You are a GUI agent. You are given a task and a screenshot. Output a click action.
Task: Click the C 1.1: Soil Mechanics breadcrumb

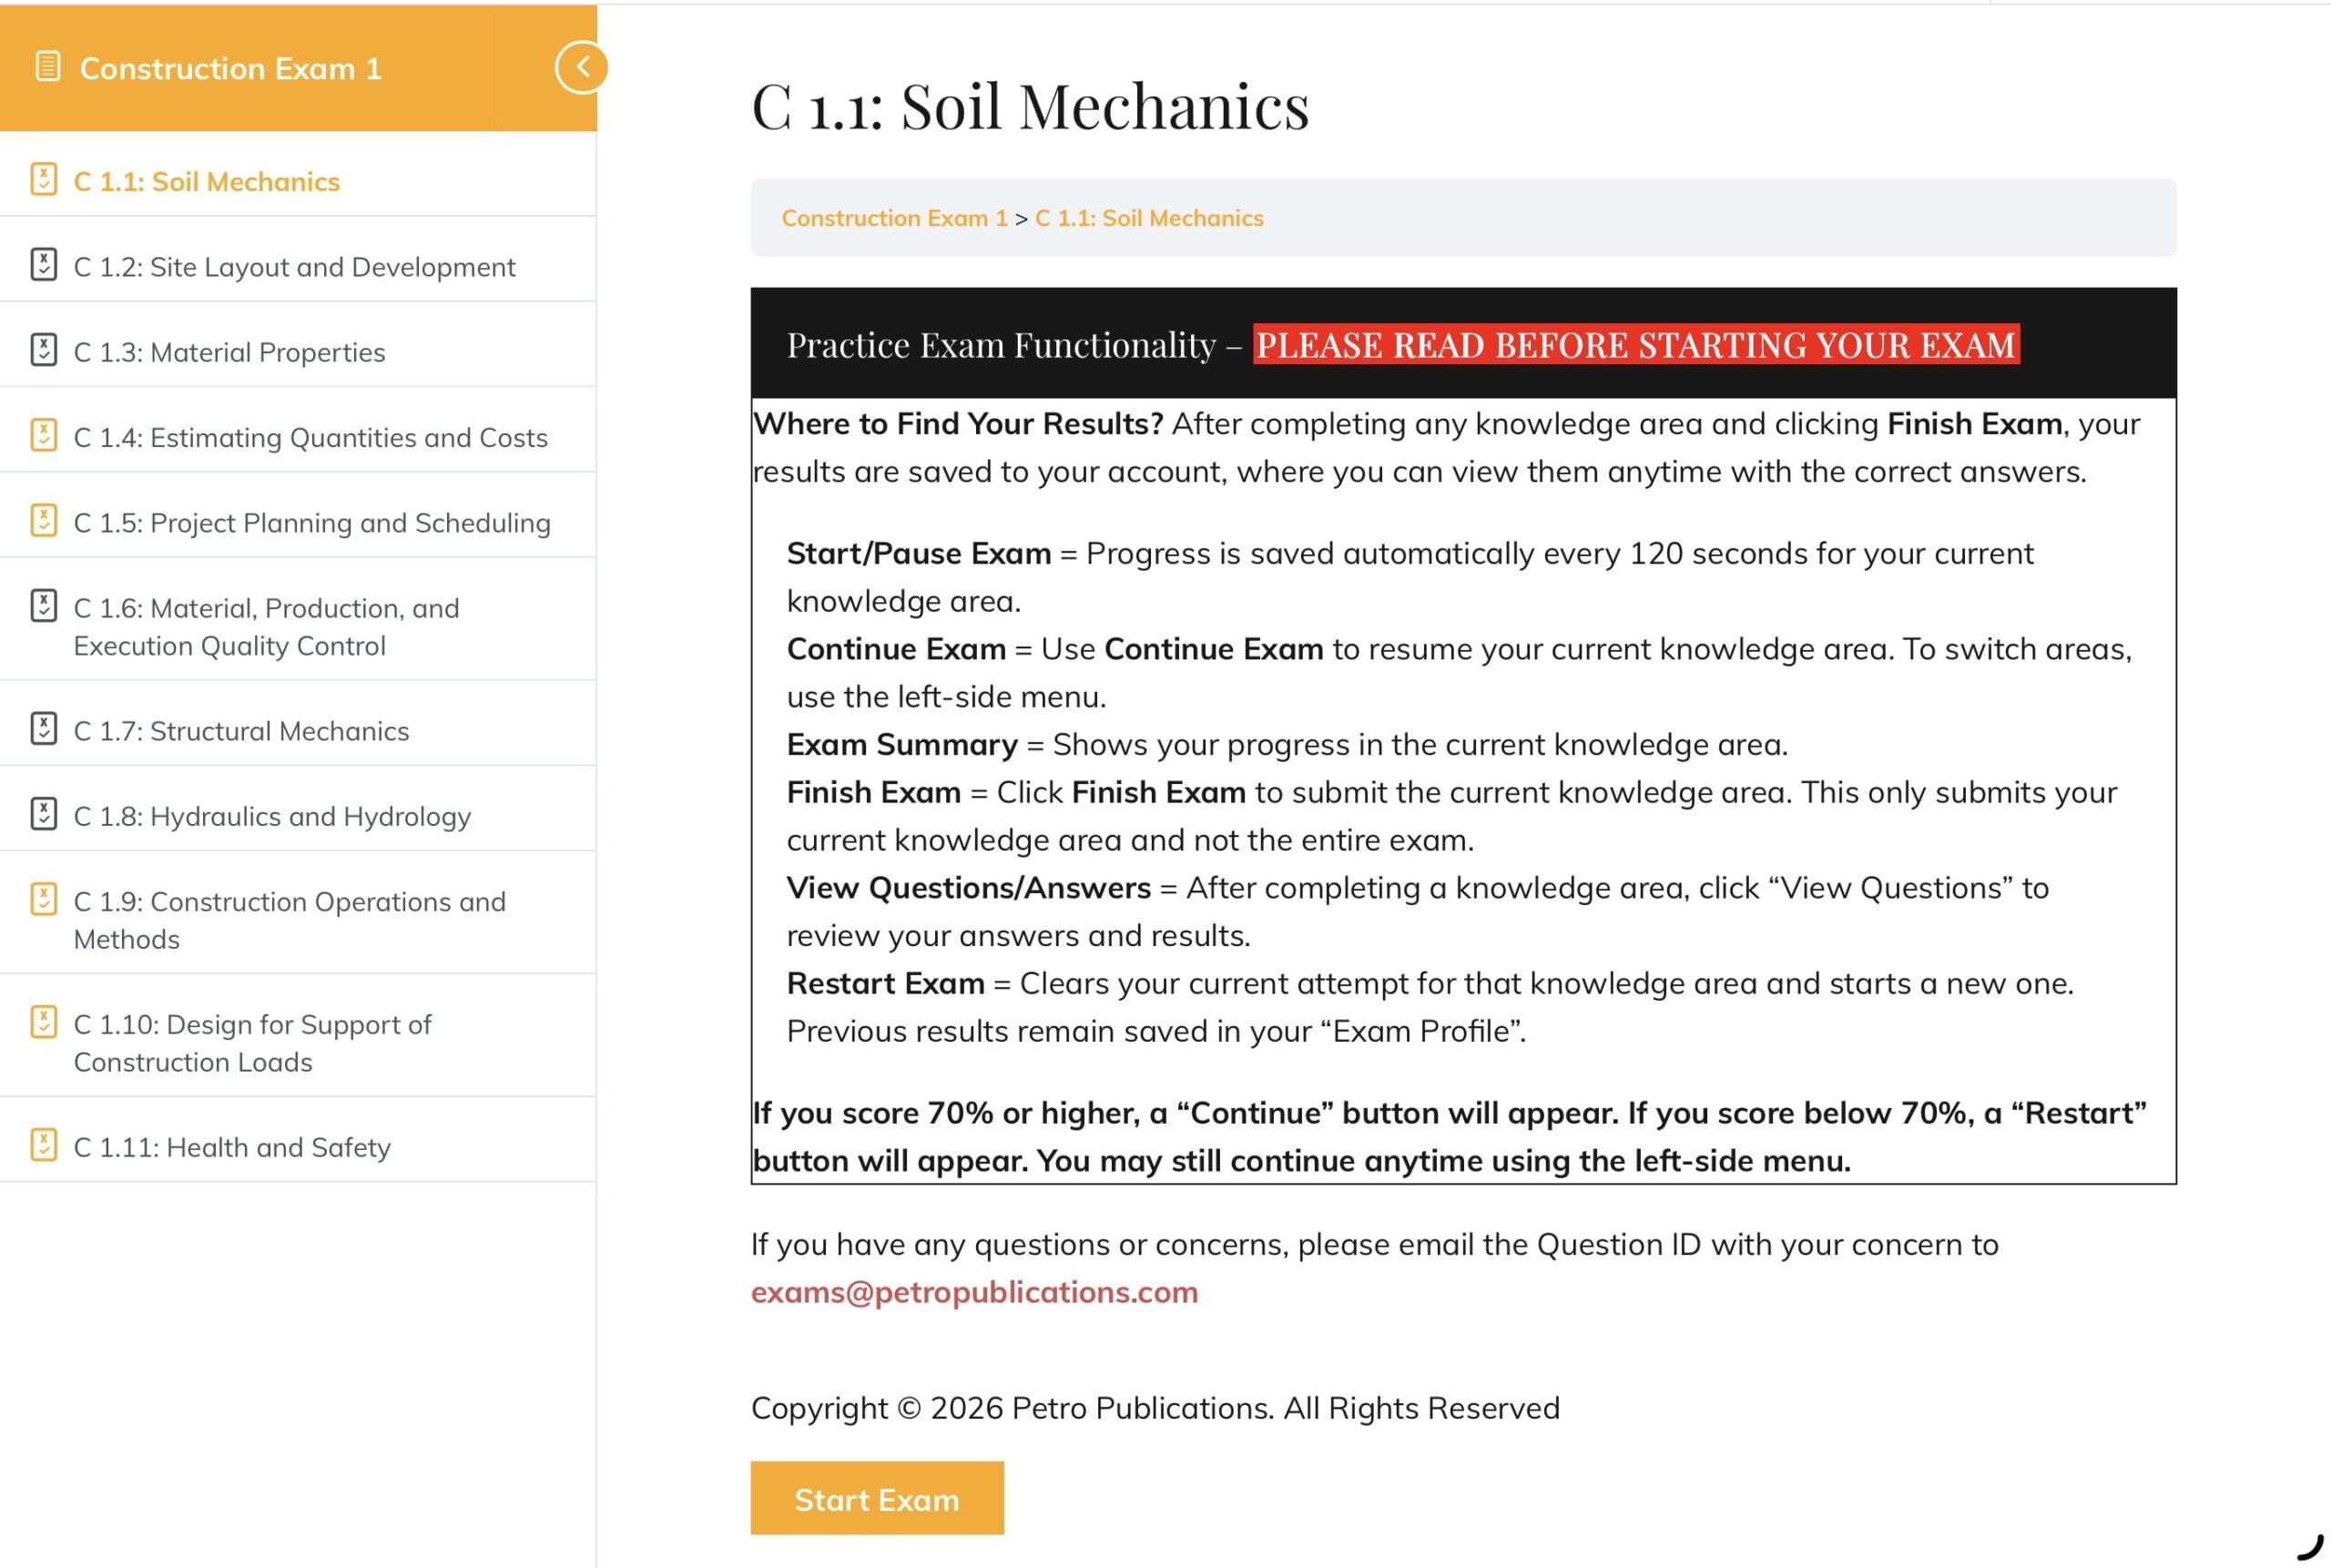pyautogui.click(x=1149, y=218)
